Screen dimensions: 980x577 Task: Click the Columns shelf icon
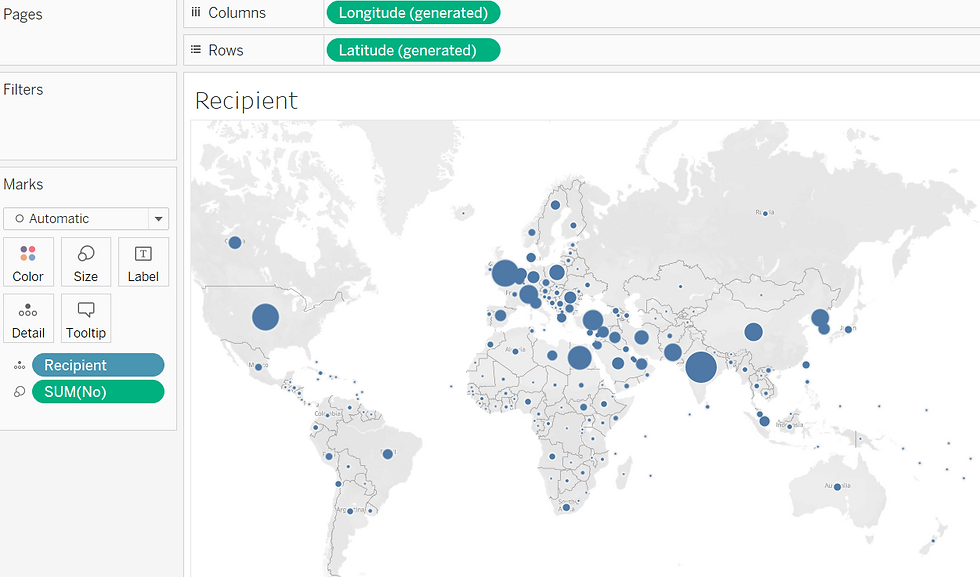[x=196, y=13]
